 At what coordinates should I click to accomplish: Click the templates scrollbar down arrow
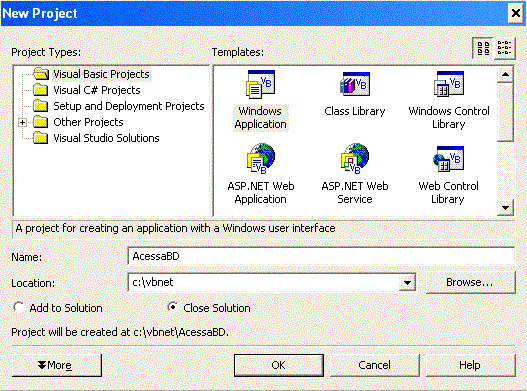pyautogui.click(x=505, y=208)
